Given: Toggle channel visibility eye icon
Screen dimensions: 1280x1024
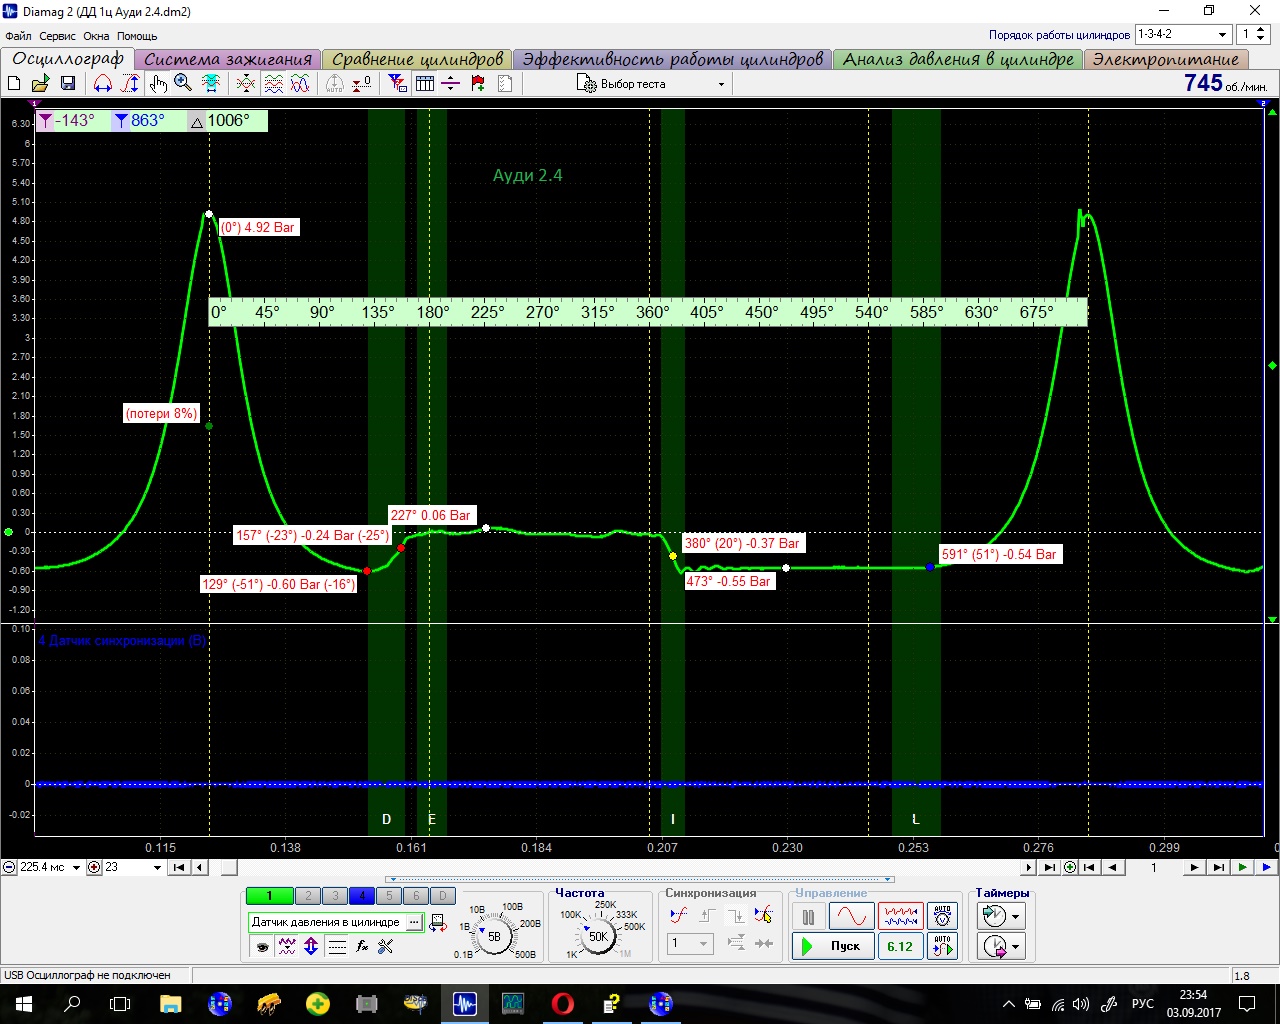Looking at the screenshot, I should point(262,946).
